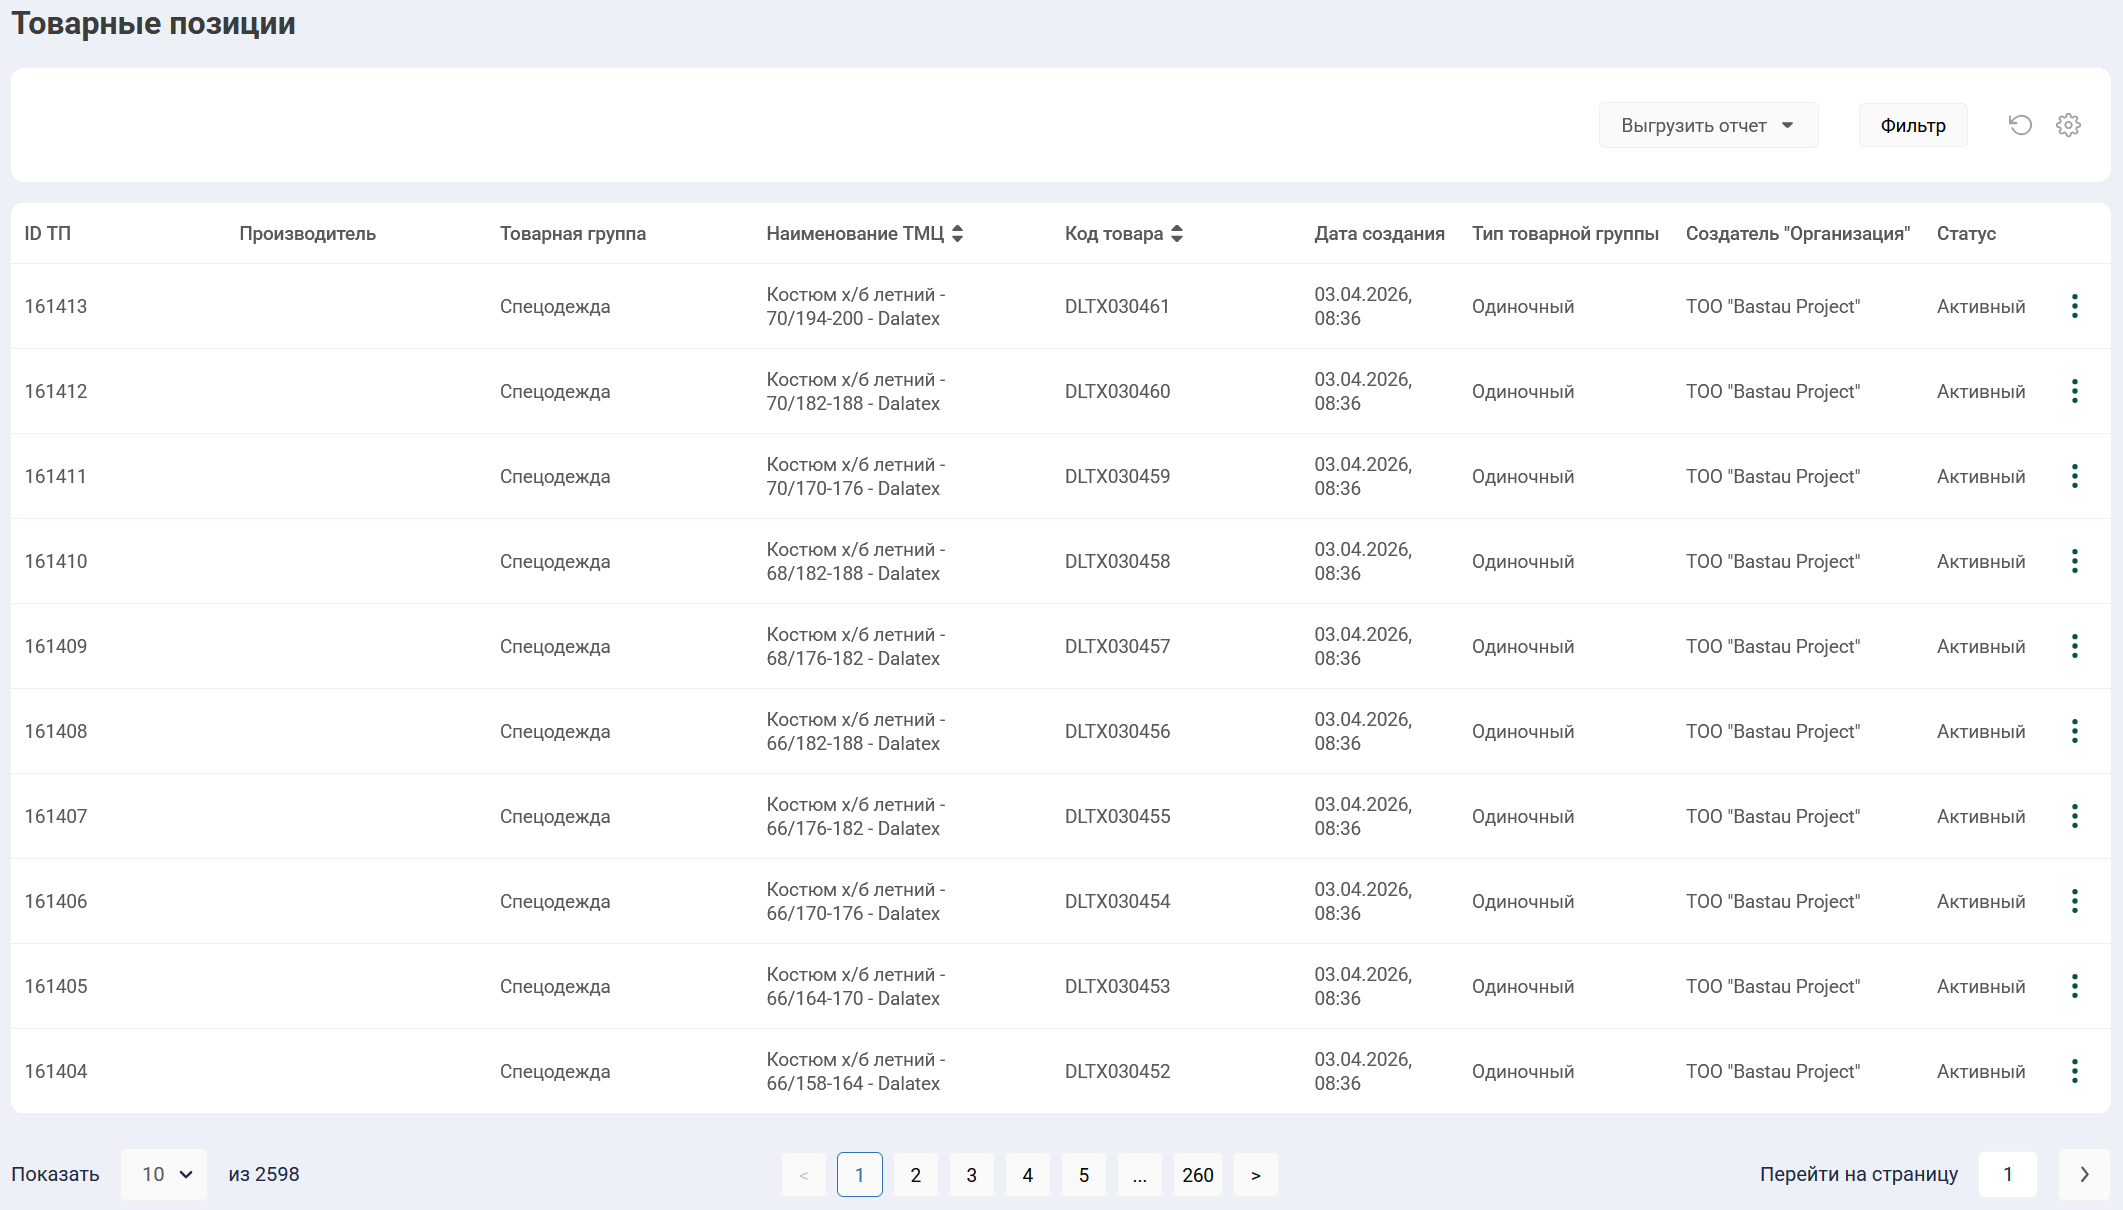Image resolution: width=2123 pixels, height=1210 pixels.
Task: Open three-dot menu for row 161410
Action: 2075,561
